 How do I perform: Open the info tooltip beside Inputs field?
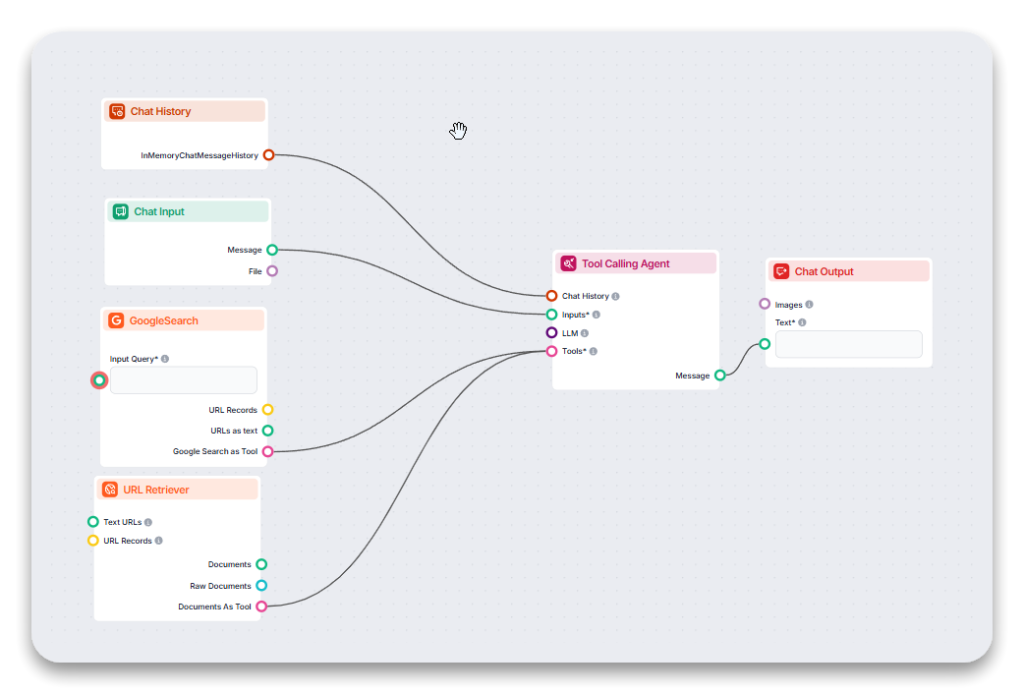click(x=596, y=313)
